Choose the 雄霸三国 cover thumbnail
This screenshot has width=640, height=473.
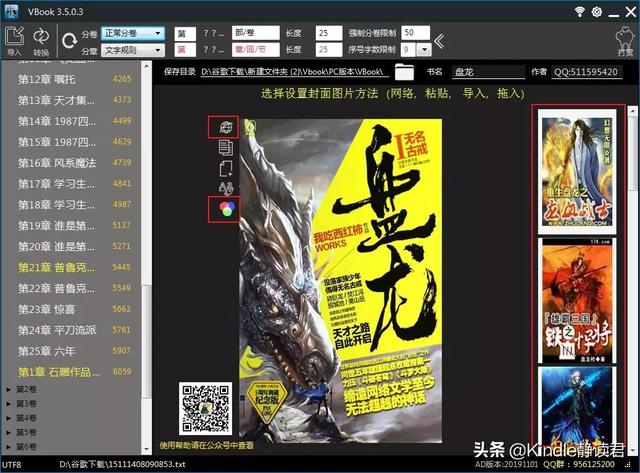577,301
